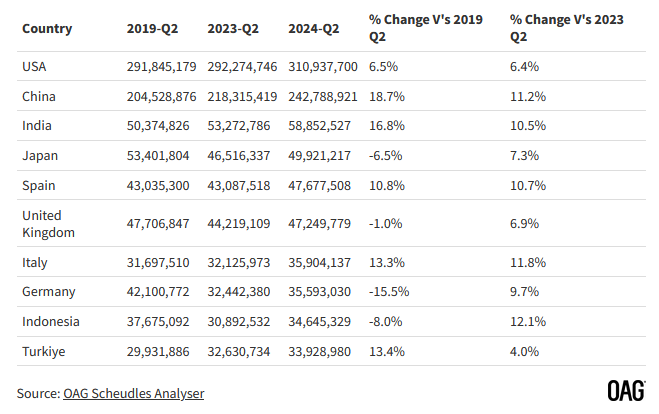Click the 2023-Q2 column header
The image size is (659, 414).
pyautogui.click(x=235, y=28)
